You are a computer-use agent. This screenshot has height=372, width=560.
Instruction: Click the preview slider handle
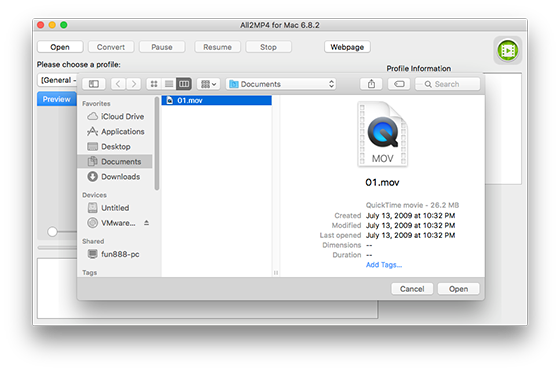click(x=52, y=231)
